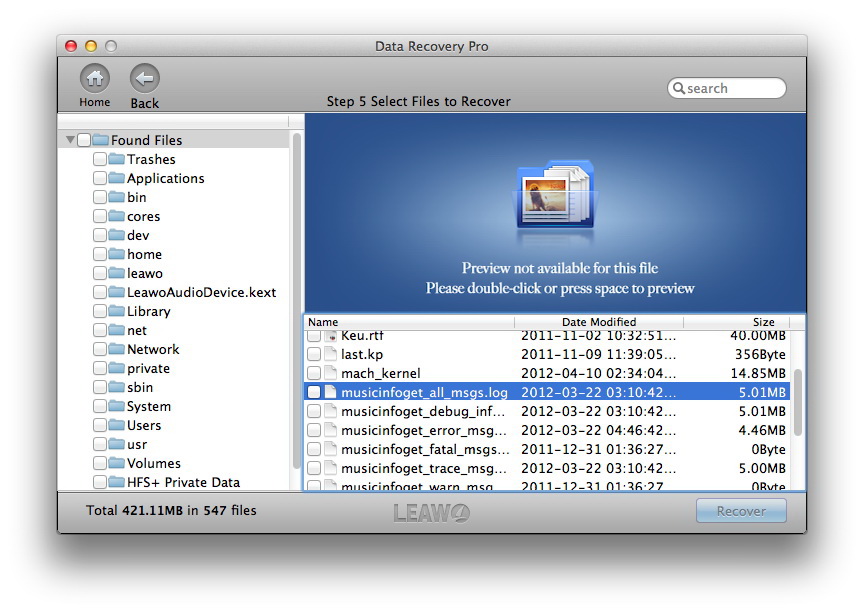Click the Recover button

[x=741, y=511]
